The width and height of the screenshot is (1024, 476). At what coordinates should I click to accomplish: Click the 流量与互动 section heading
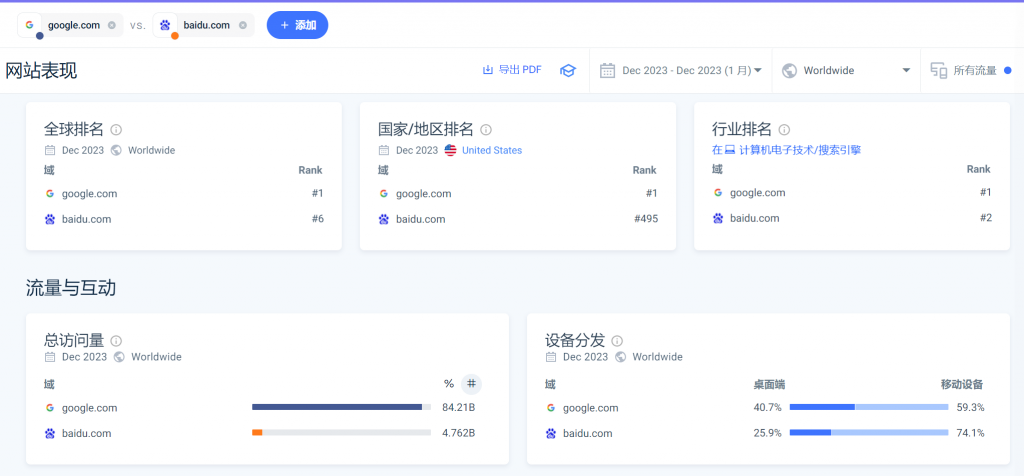point(71,288)
